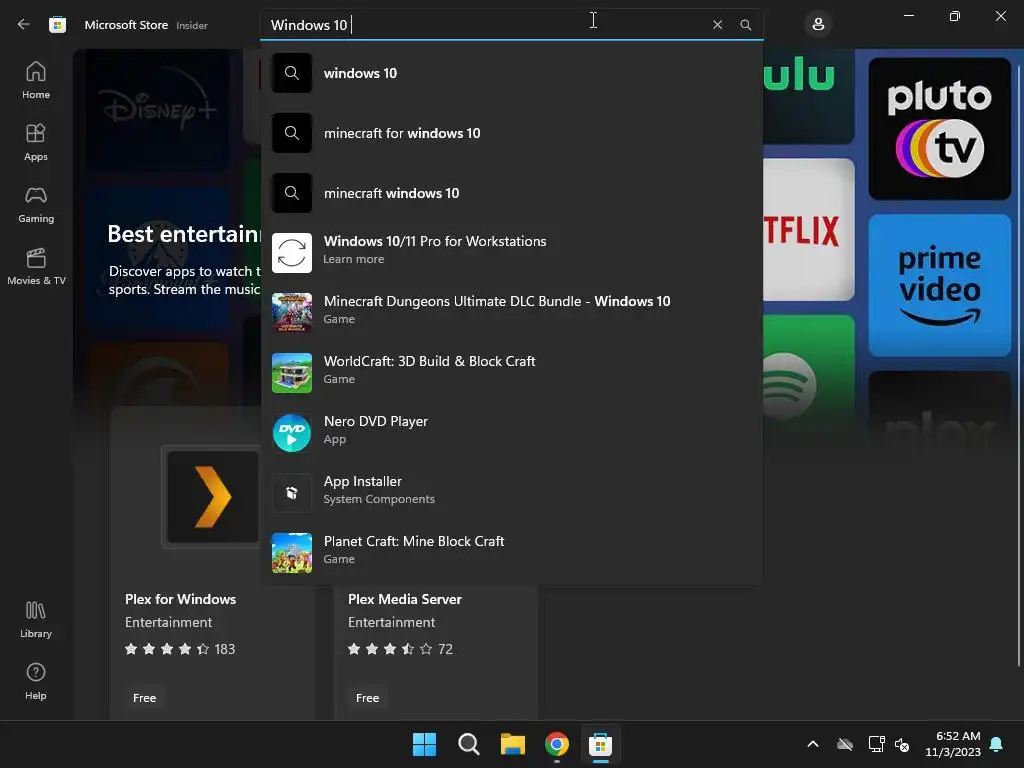Viewport: 1024px width, 768px height.
Task: Open the notification bell icon
Action: [997, 744]
